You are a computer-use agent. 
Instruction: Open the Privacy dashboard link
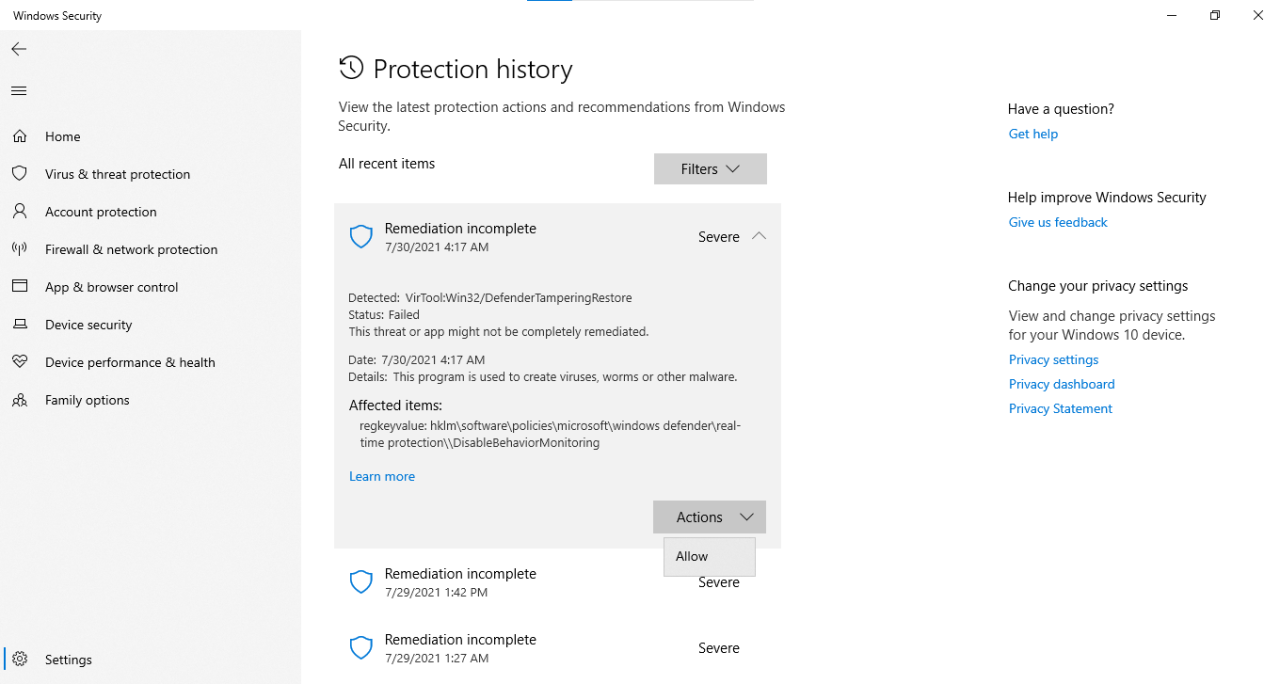point(1061,384)
